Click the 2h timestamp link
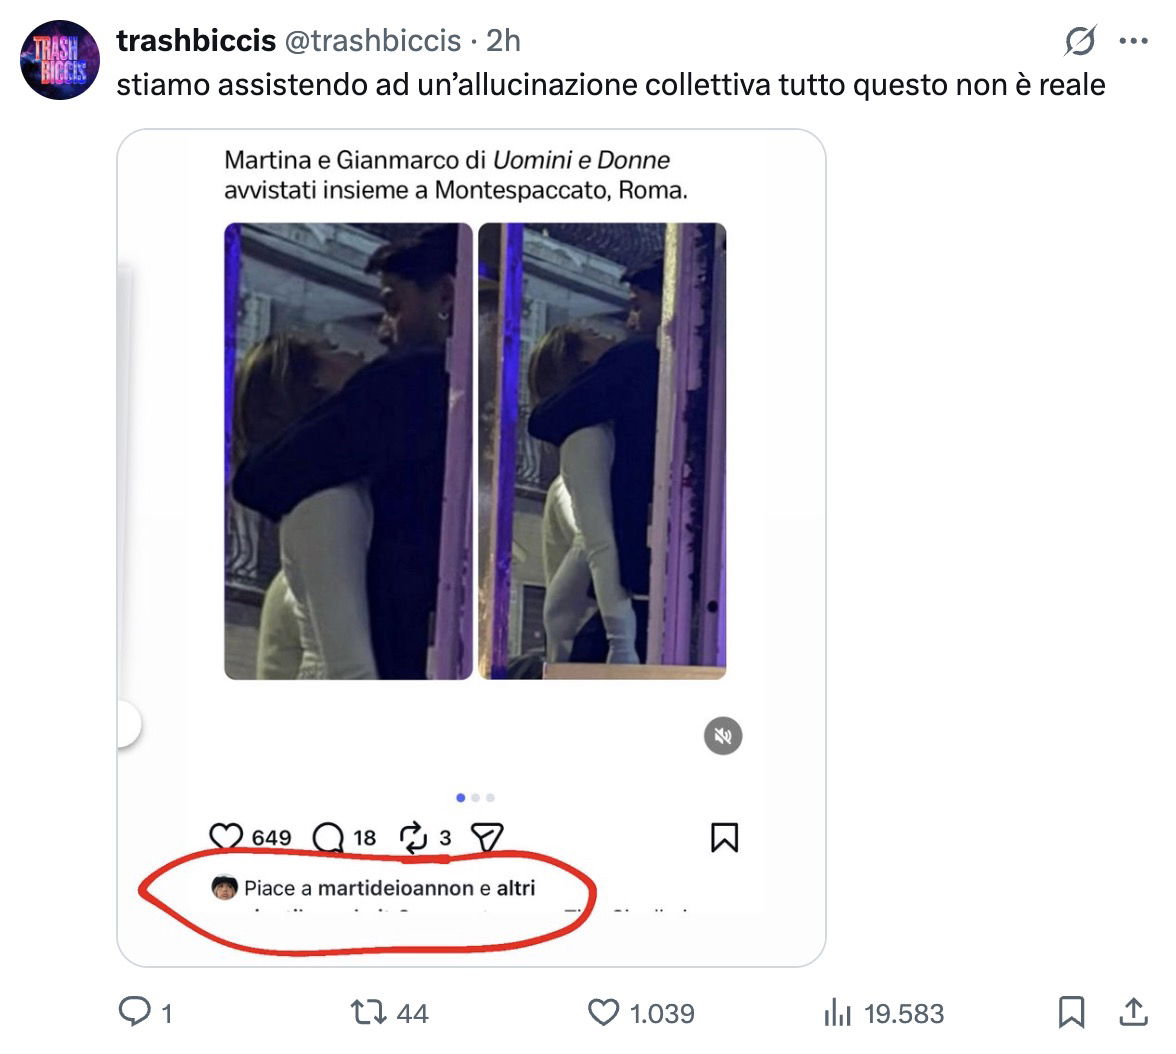The image size is (1176, 1054). point(503,40)
